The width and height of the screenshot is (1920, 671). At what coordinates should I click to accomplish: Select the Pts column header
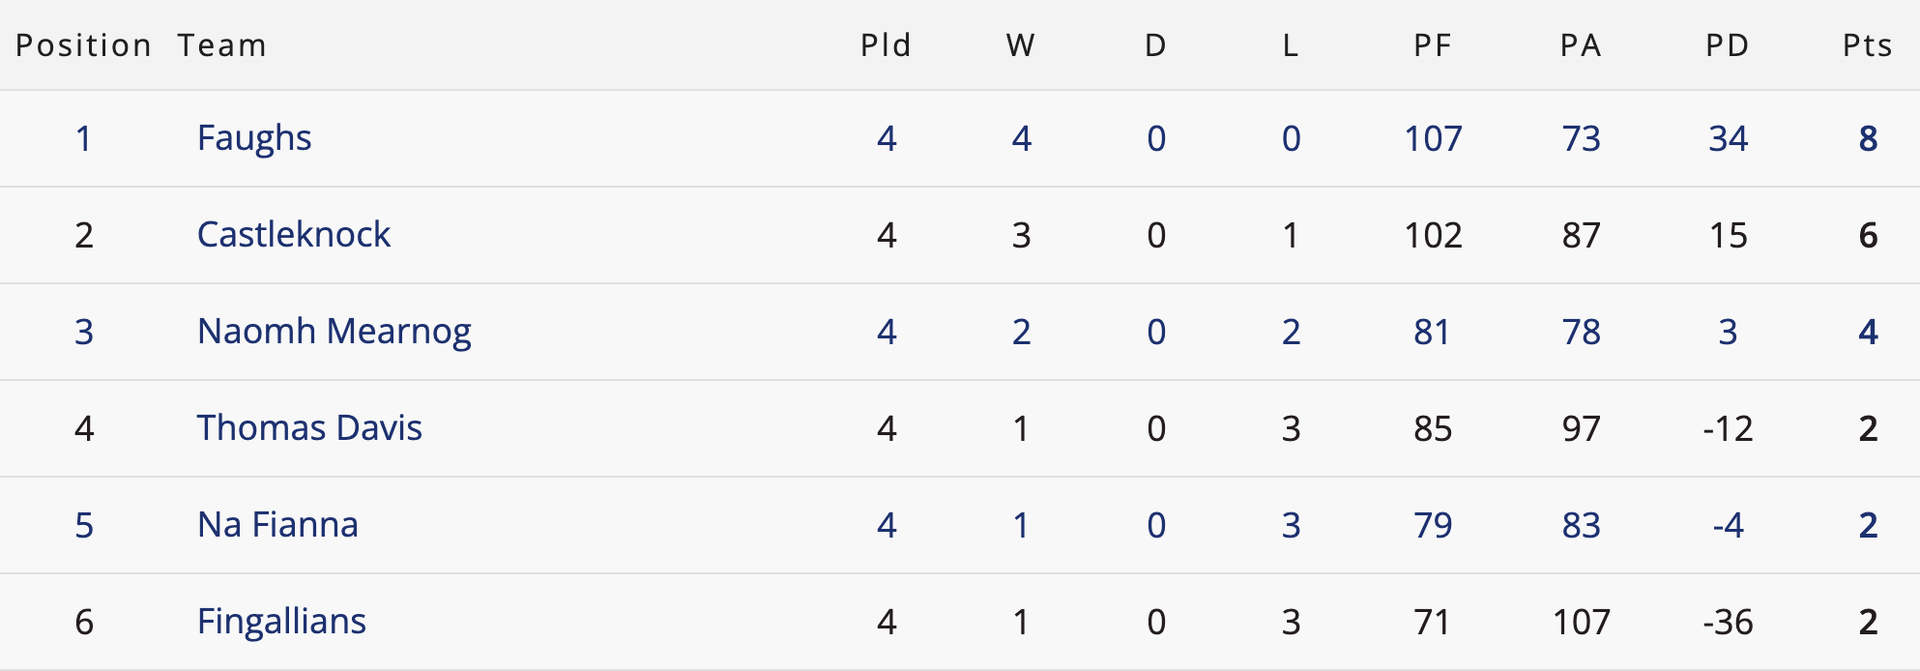tap(1868, 45)
